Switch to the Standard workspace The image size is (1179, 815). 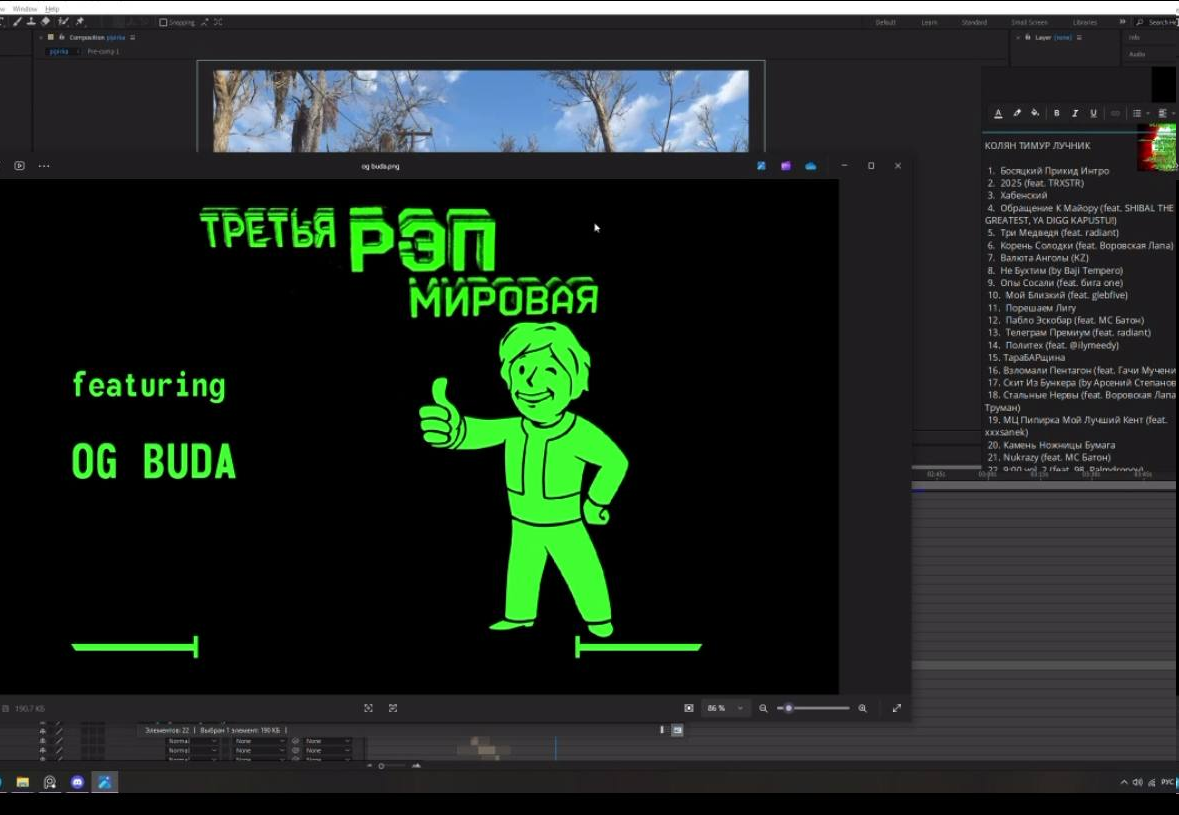tap(974, 23)
